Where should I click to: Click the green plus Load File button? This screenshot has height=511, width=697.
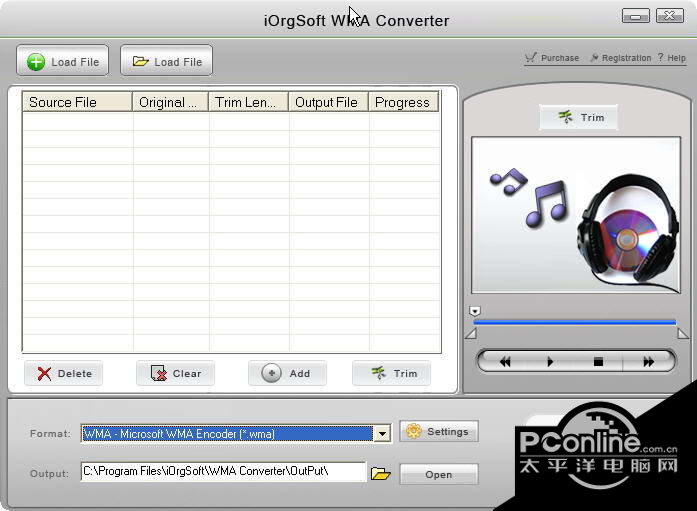[63, 61]
